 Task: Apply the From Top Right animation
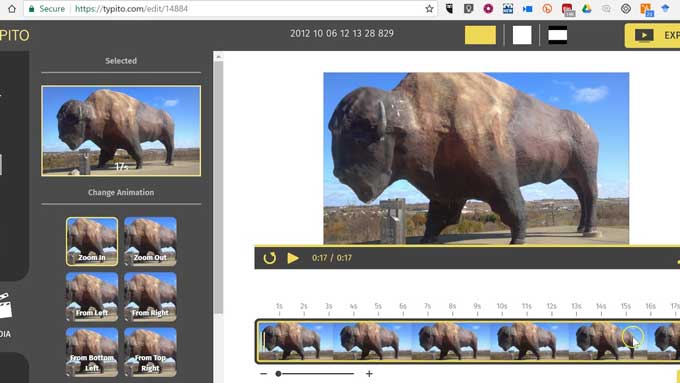[150, 352]
